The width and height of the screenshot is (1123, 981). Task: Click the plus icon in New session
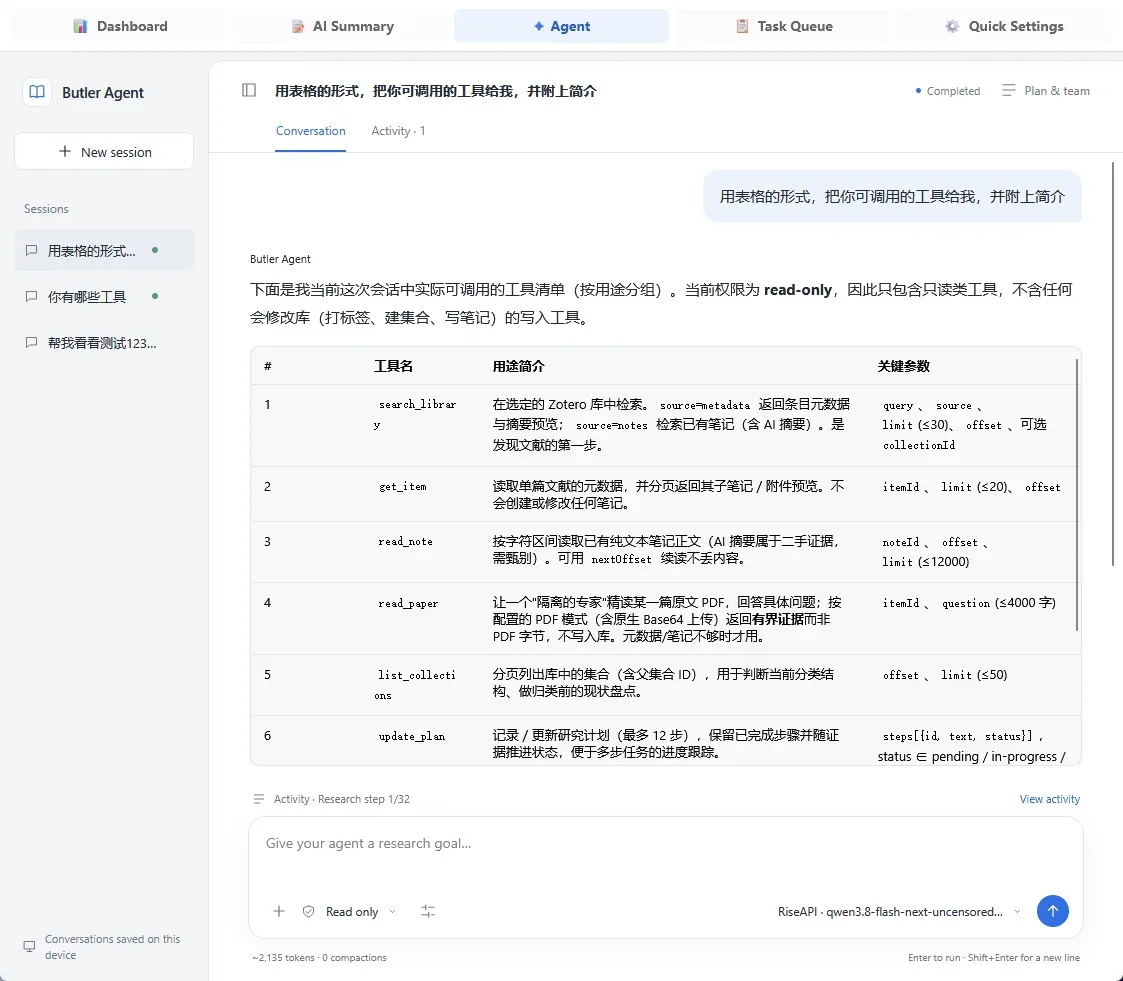coord(64,152)
